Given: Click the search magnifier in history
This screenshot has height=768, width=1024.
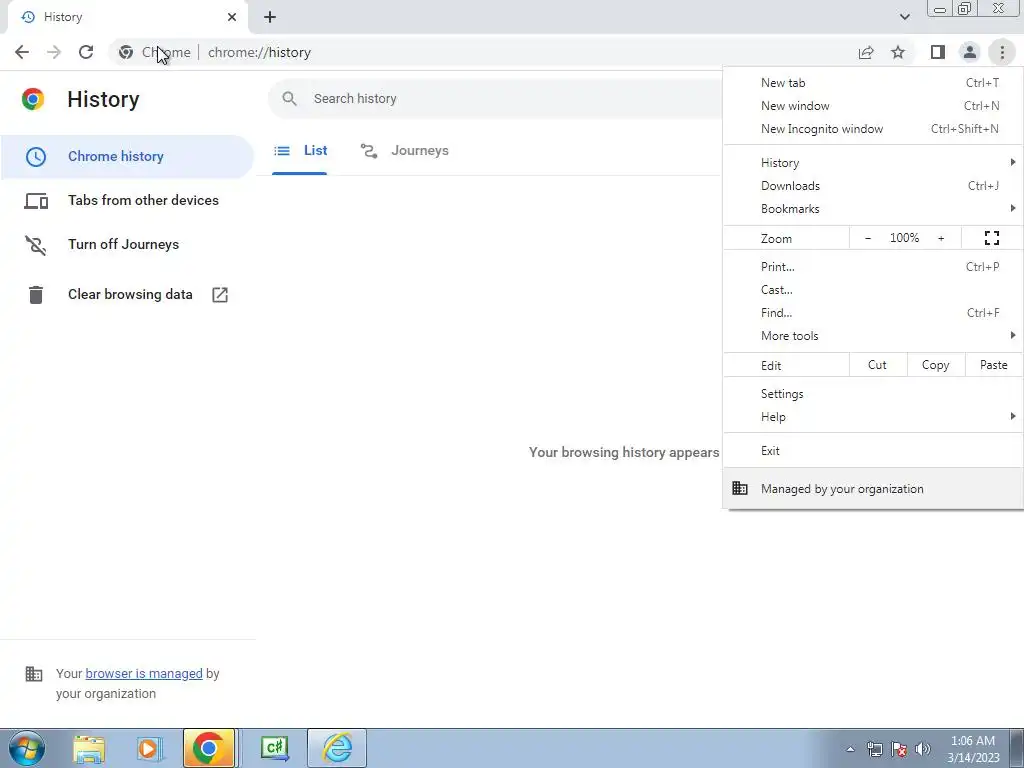Looking at the screenshot, I should click(289, 99).
